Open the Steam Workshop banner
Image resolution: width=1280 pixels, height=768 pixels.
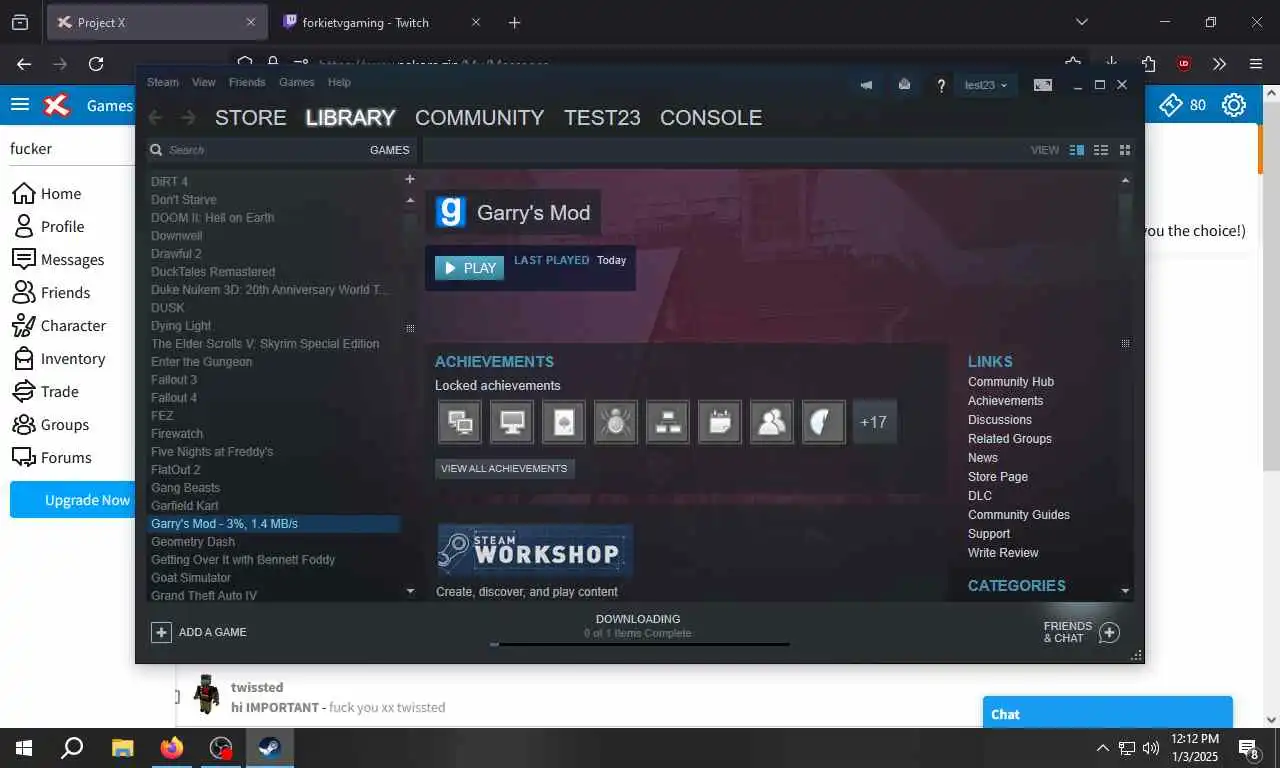tap(535, 551)
